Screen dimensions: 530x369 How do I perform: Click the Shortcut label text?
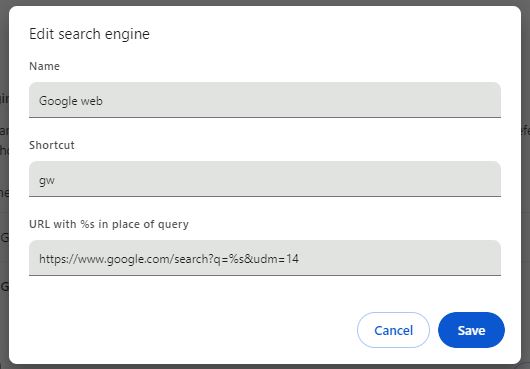[x=52, y=145]
